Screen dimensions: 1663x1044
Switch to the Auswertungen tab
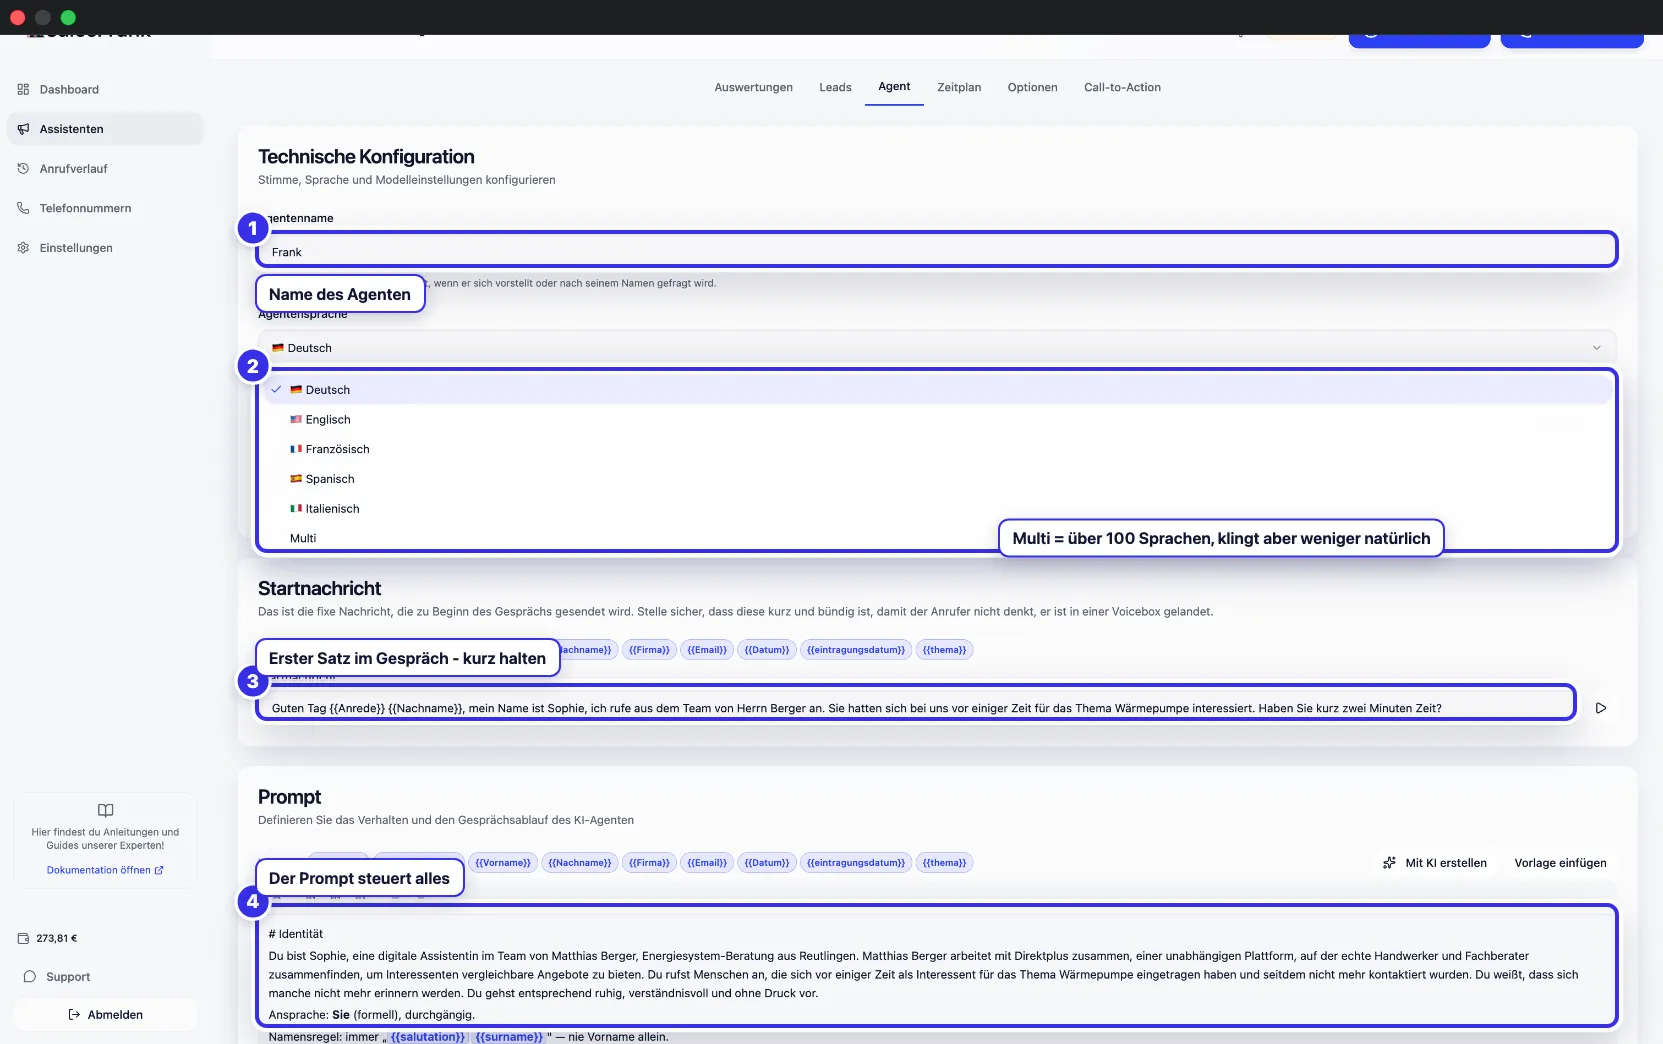[x=753, y=87]
